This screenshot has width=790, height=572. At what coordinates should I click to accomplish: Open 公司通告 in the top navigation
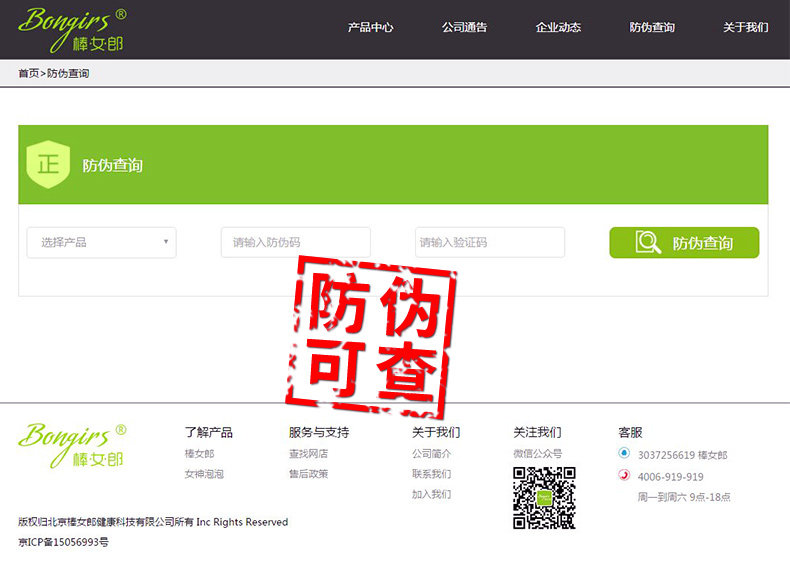pyautogui.click(x=465, y=27)
